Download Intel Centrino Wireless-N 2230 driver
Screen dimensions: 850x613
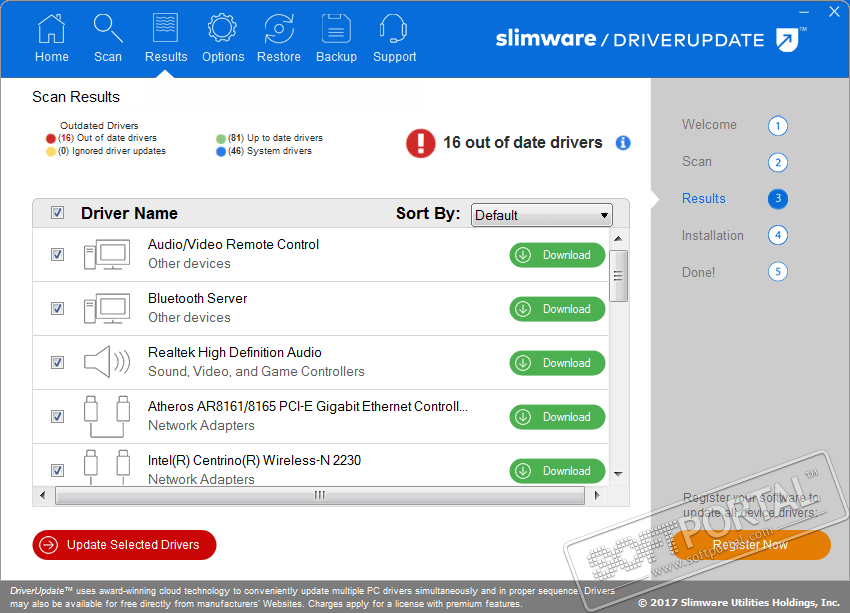click(557, 471)
